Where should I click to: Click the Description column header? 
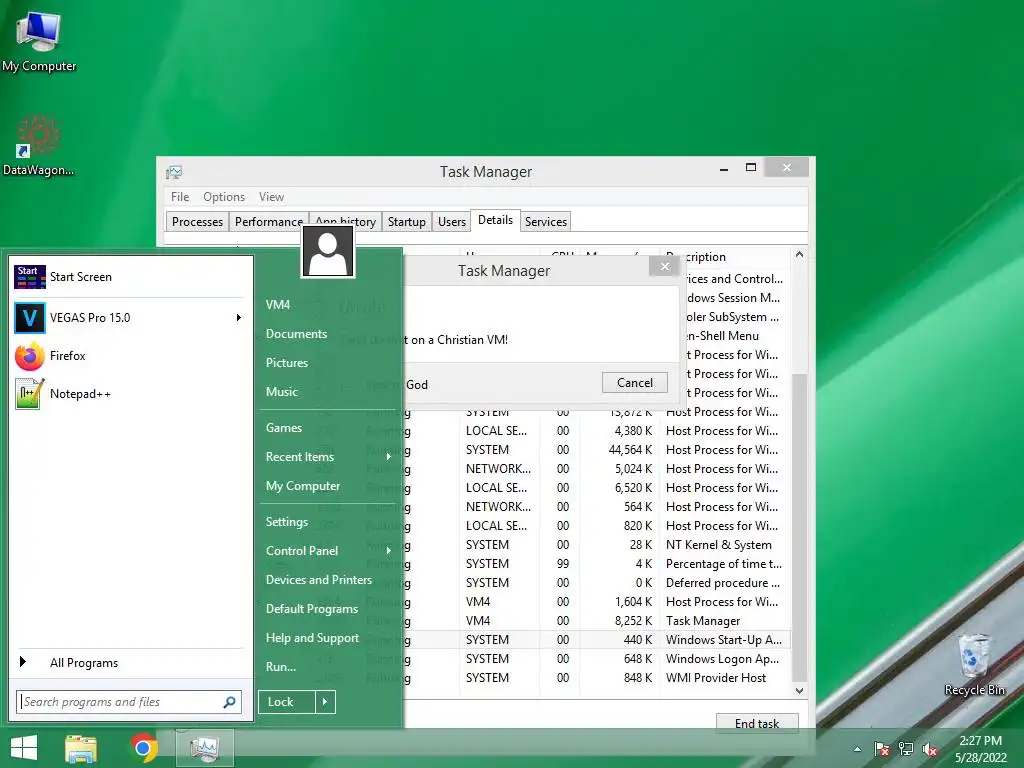[x=725, y=257]
